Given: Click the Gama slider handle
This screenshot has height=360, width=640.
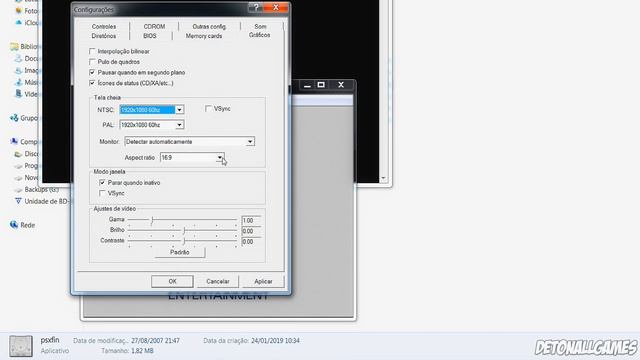Looking at the screenshot, I should [152, 220].
